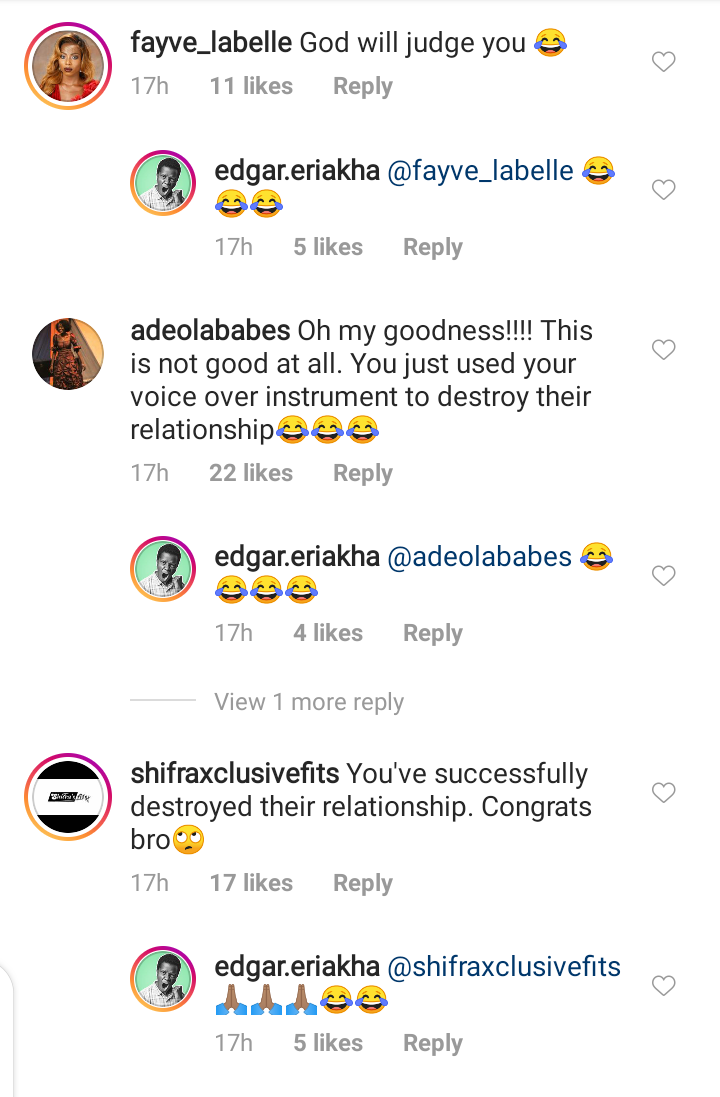Like fayve_labelle's "God will judge you" comment

(663, 63)
